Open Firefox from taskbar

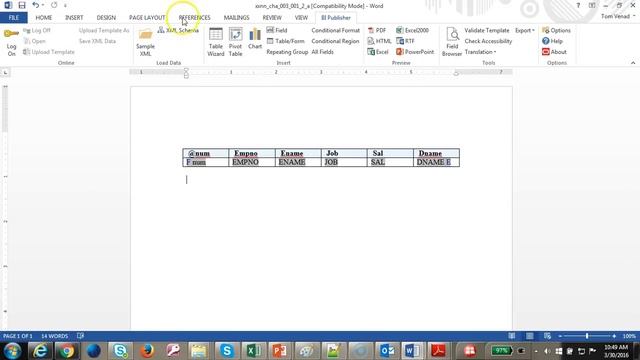click(x=147, y=351)
